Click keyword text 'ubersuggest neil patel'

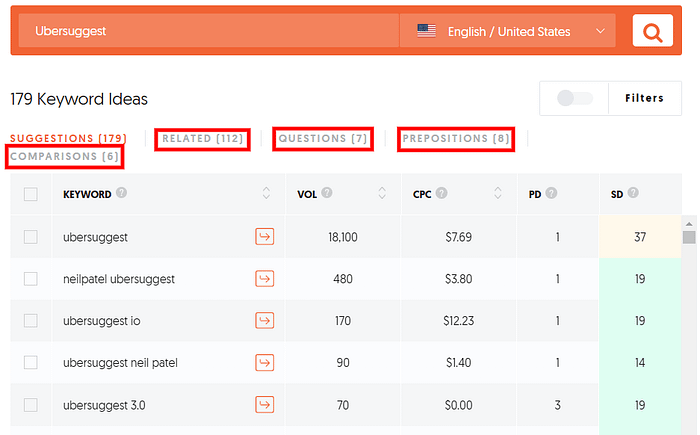pyautogui.click(x=120, y=363)
